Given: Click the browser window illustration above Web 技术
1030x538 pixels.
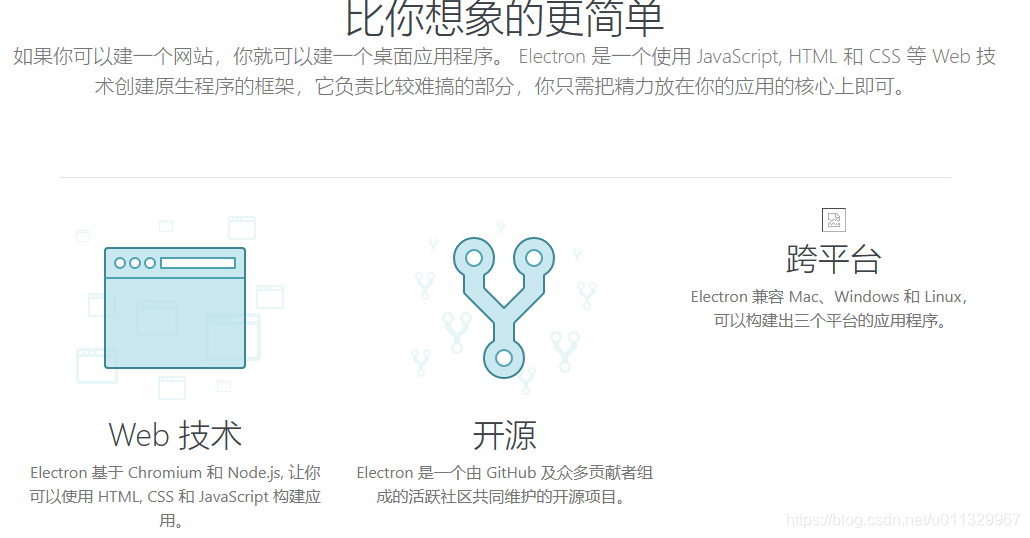Looking at the screenshot, I should 175,307.
